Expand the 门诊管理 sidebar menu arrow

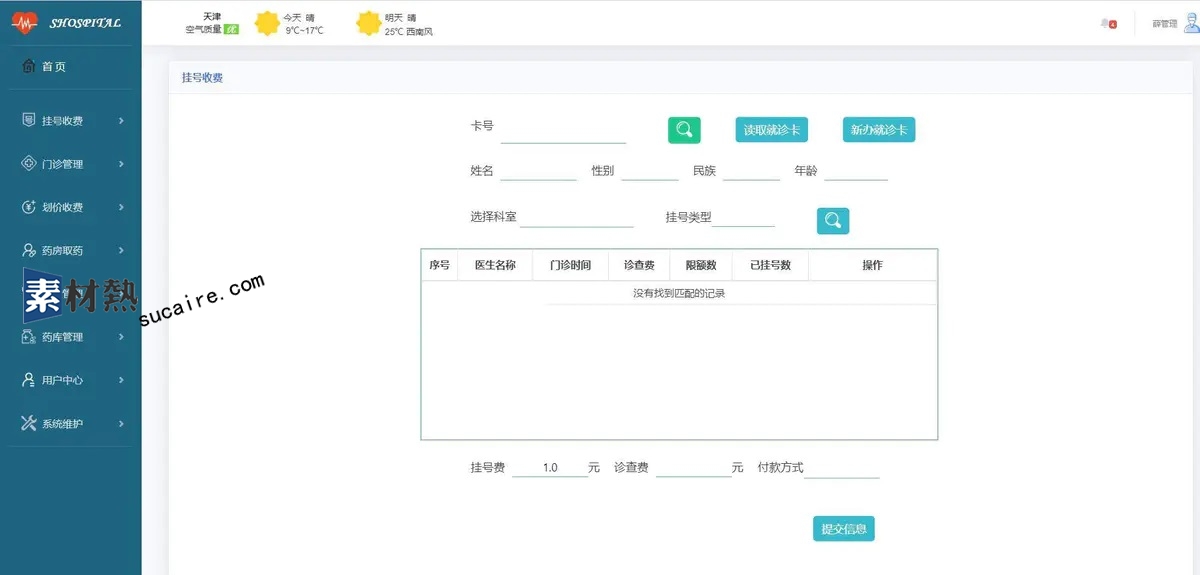121,164
